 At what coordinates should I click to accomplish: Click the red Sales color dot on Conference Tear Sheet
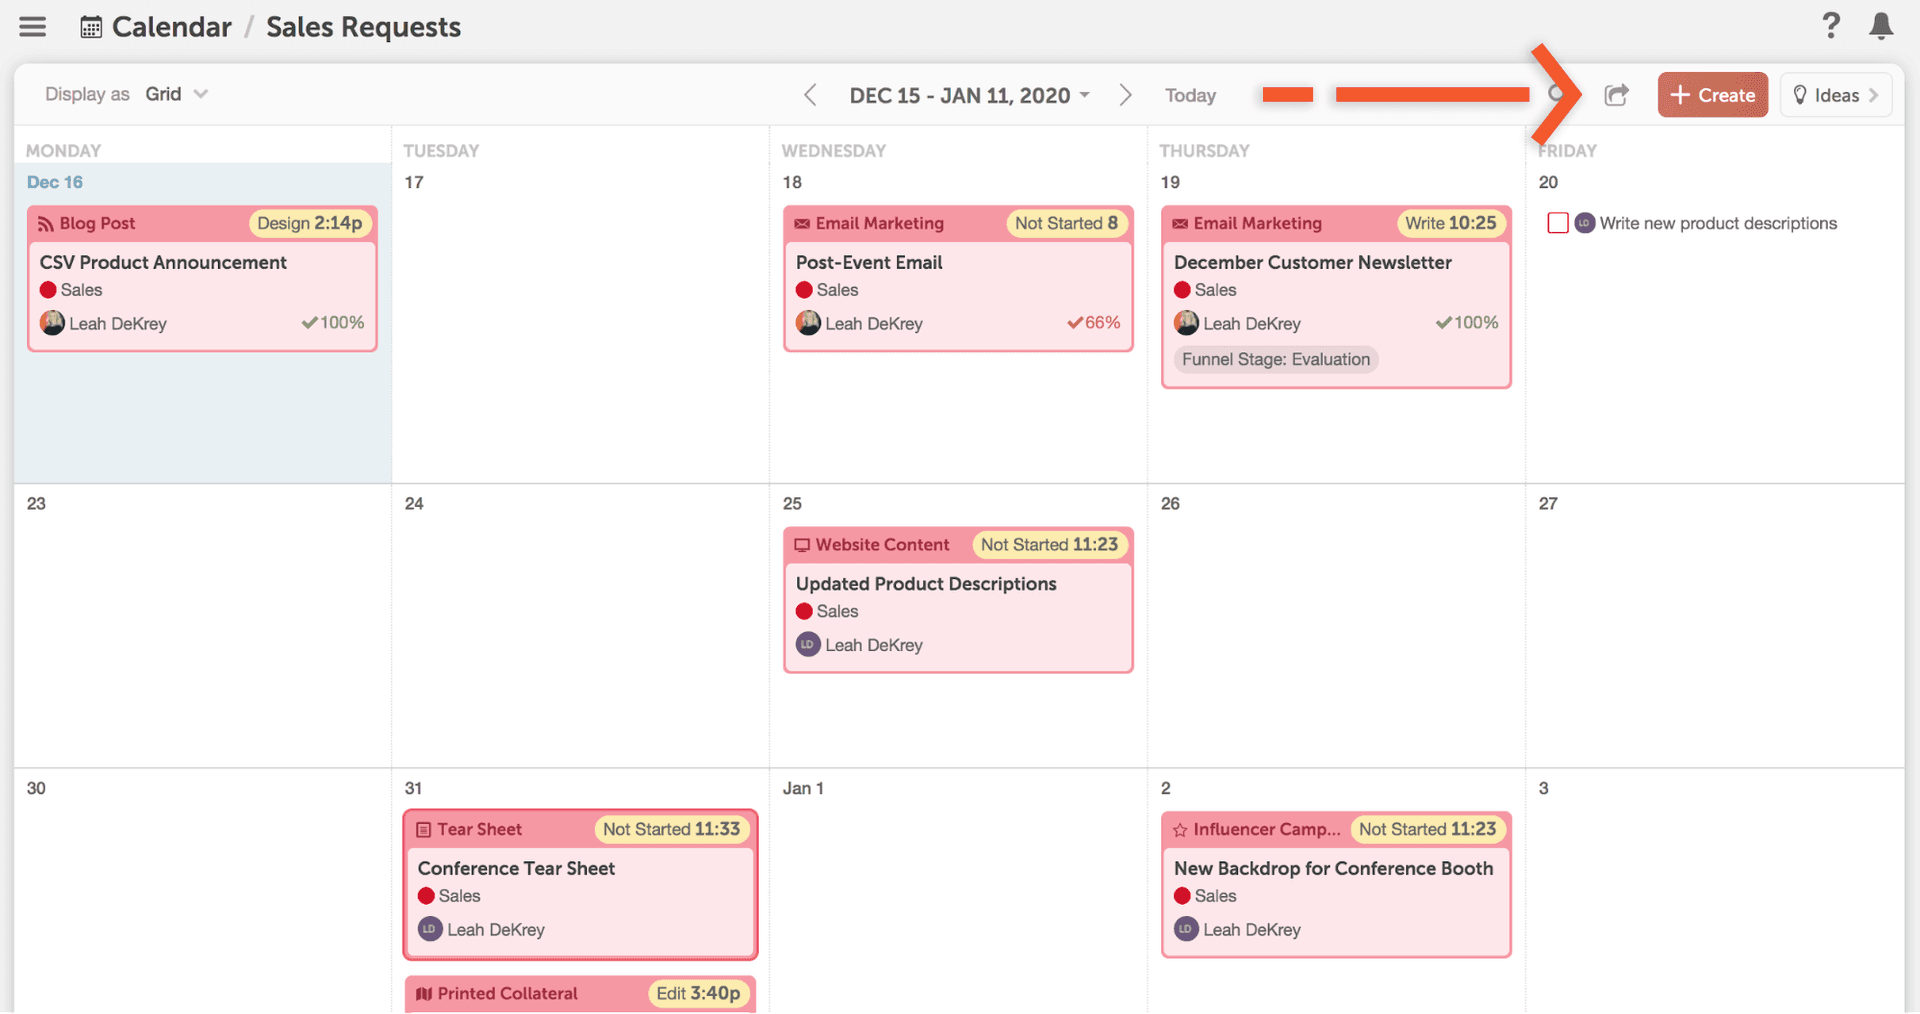coord(426,896)
